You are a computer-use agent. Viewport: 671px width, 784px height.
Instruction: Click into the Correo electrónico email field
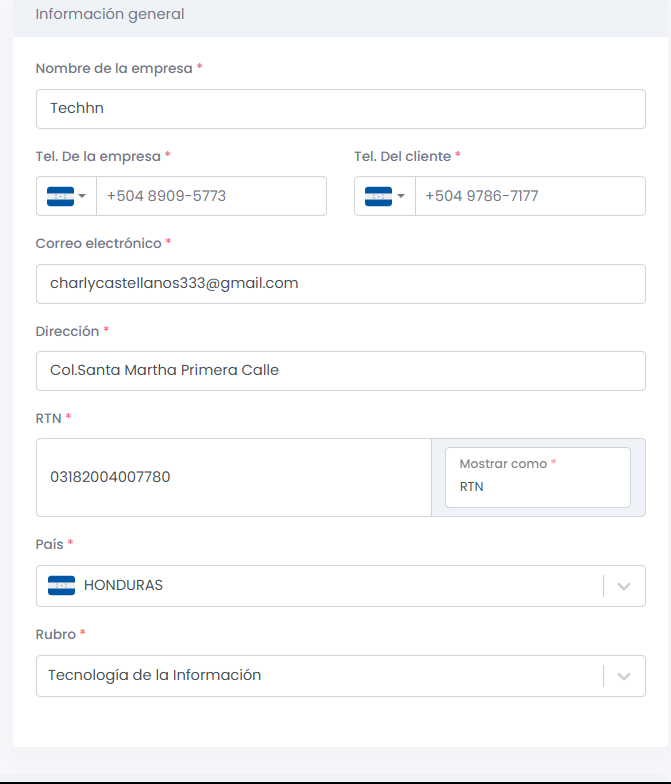pyautogui.click(x=340, y=283)
